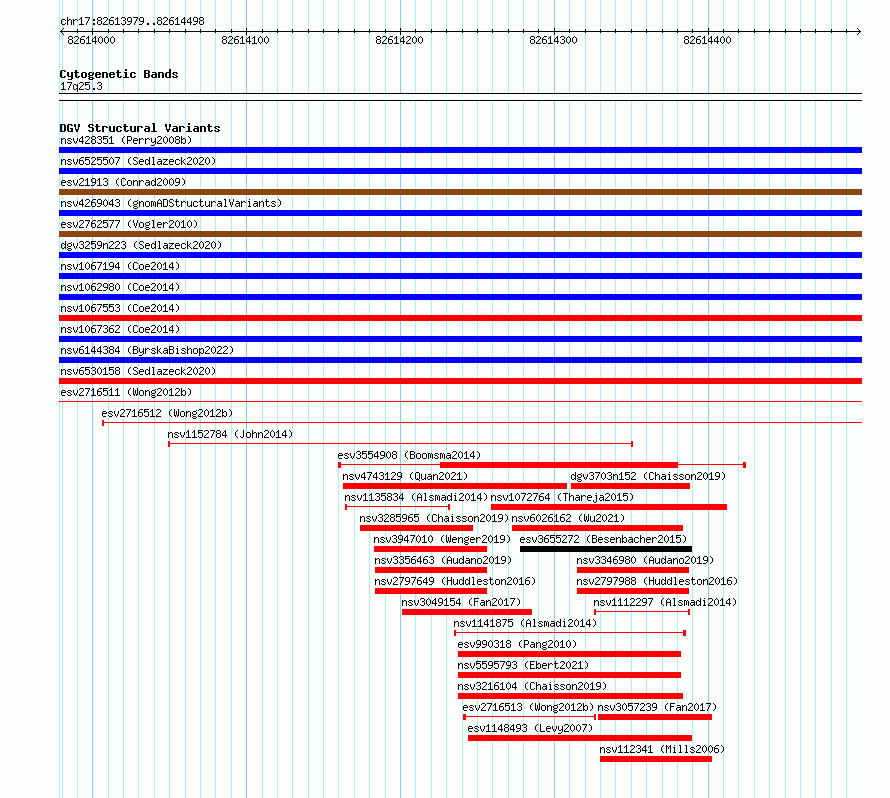Click nsv3947010 (Wenger2019) label
890x798 pixels.
click(442, 539)
